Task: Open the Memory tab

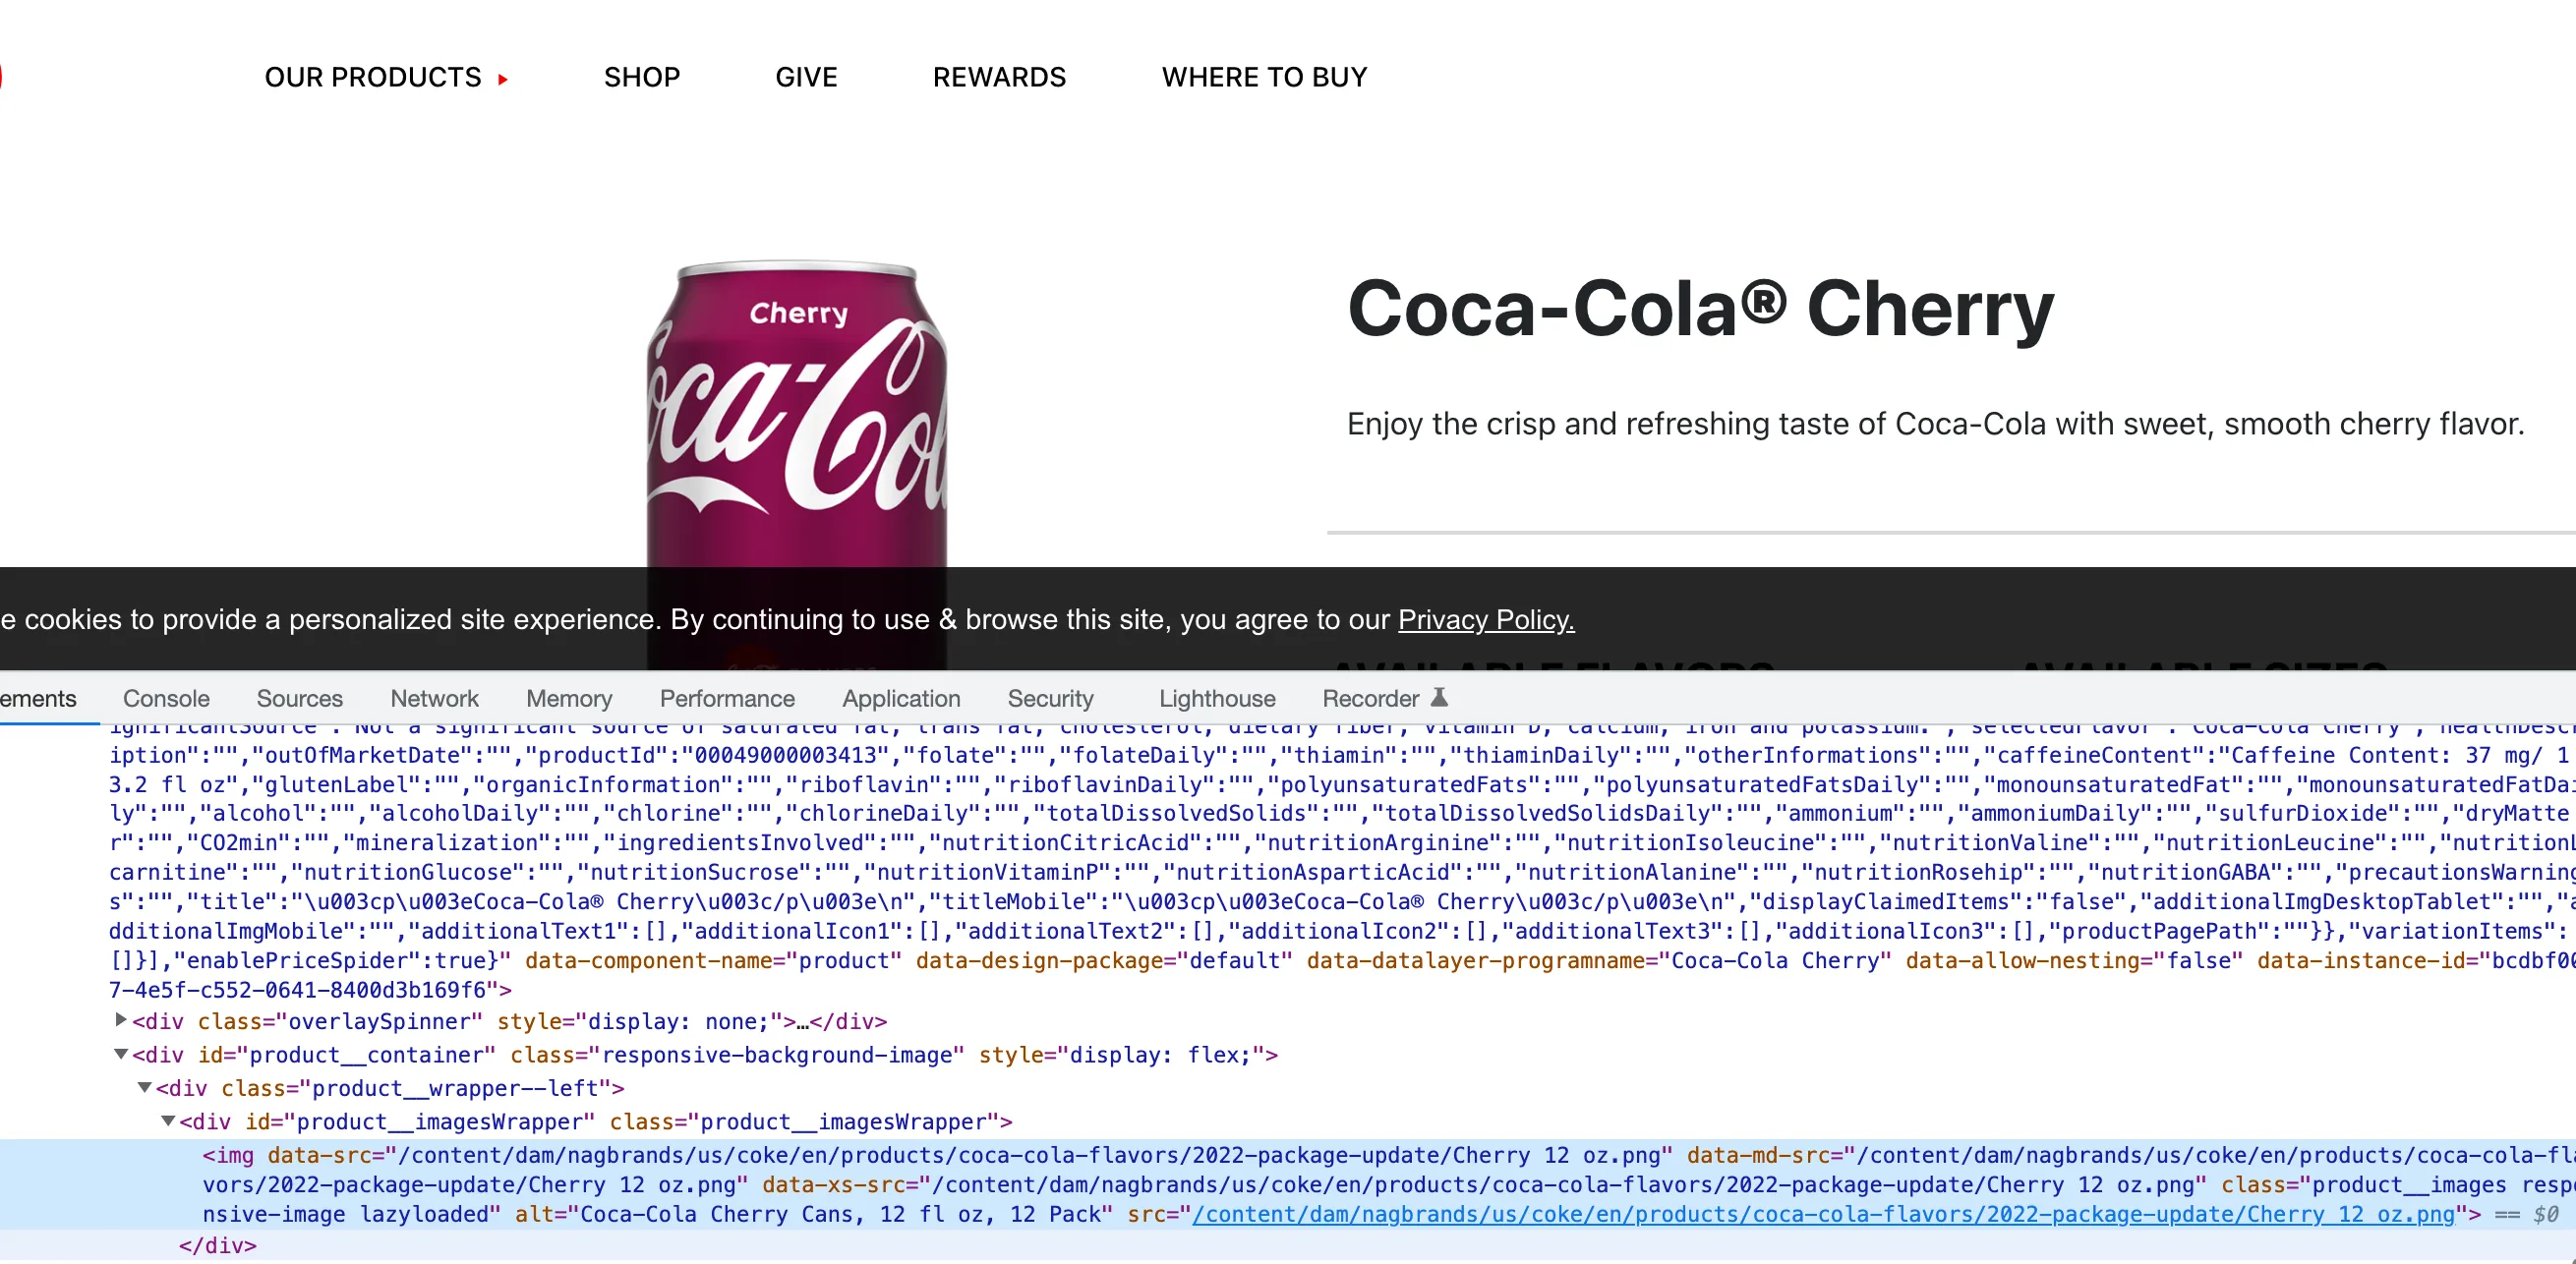Action: [569, 698]
